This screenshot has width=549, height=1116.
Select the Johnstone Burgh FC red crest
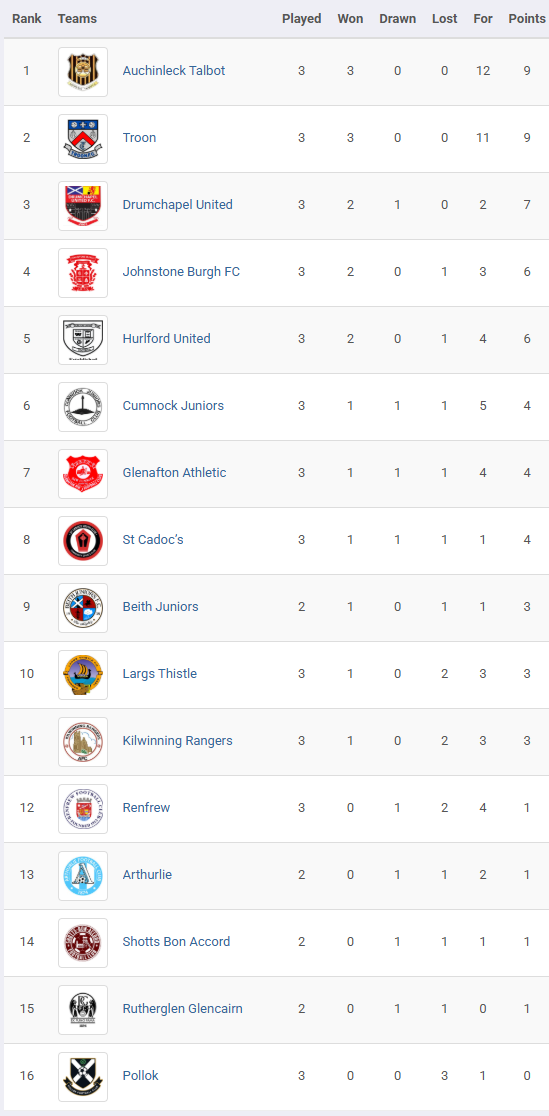(x=83, y=273)
